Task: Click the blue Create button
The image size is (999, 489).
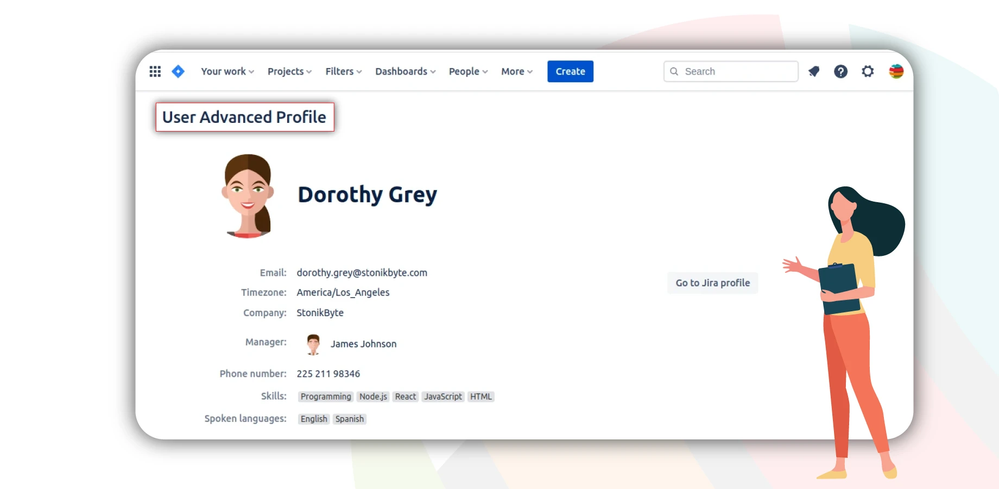Action: click(x=570, y=71)
